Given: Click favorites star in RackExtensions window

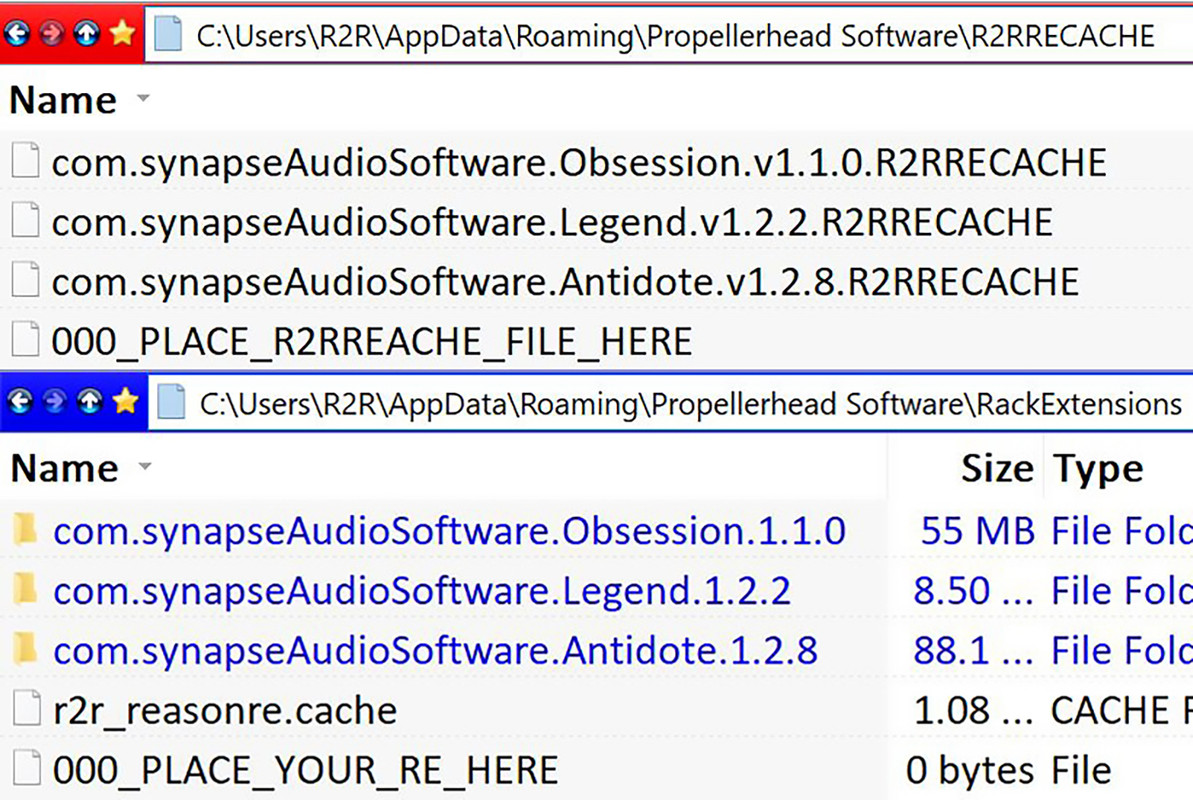Looking at the screenshot, I should 126,400.
